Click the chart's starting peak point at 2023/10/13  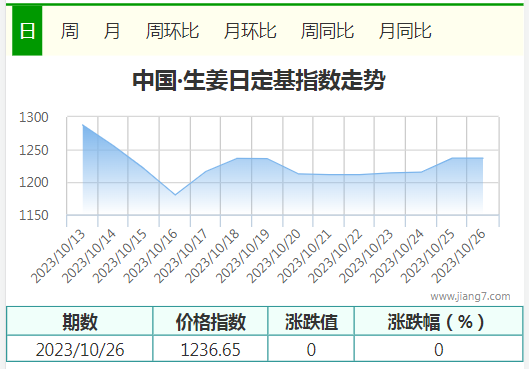coord(83,125)
